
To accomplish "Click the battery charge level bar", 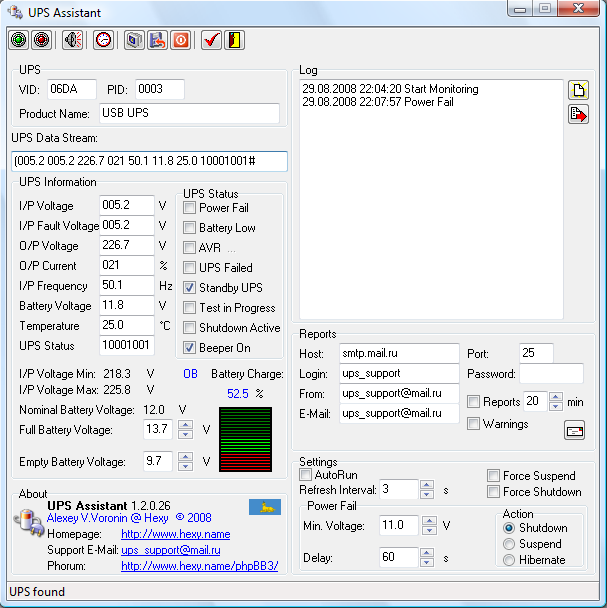I will pyautogui.click(x=246, y=439).
